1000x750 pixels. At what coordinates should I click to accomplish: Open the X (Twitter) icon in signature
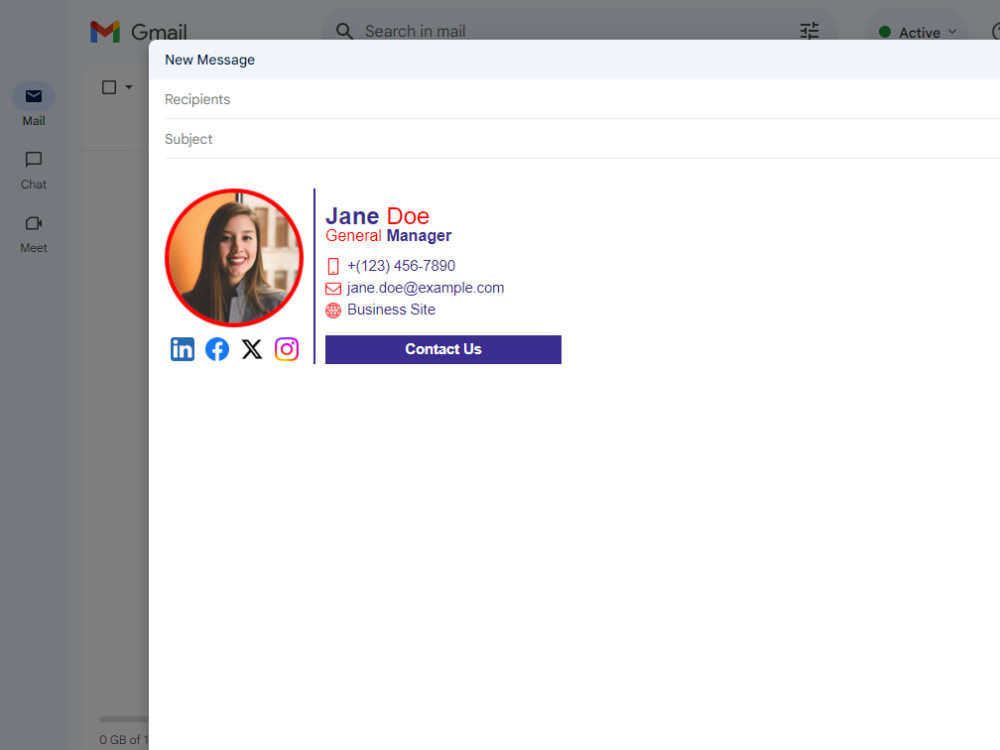(252, 349)
